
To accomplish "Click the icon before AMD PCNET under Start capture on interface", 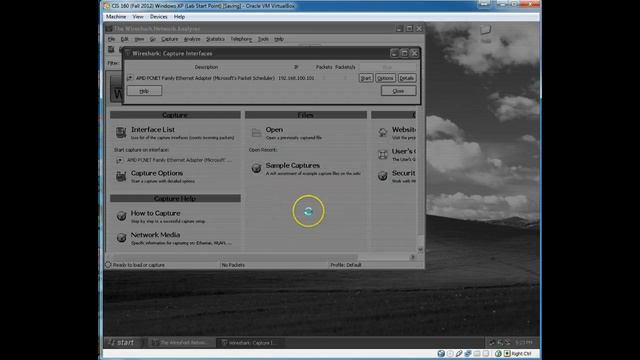I will pos(120,160).
